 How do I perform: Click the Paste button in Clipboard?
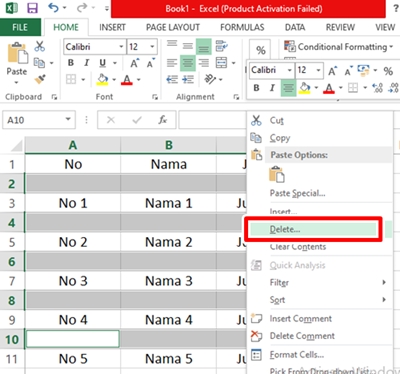click(17, 63)
